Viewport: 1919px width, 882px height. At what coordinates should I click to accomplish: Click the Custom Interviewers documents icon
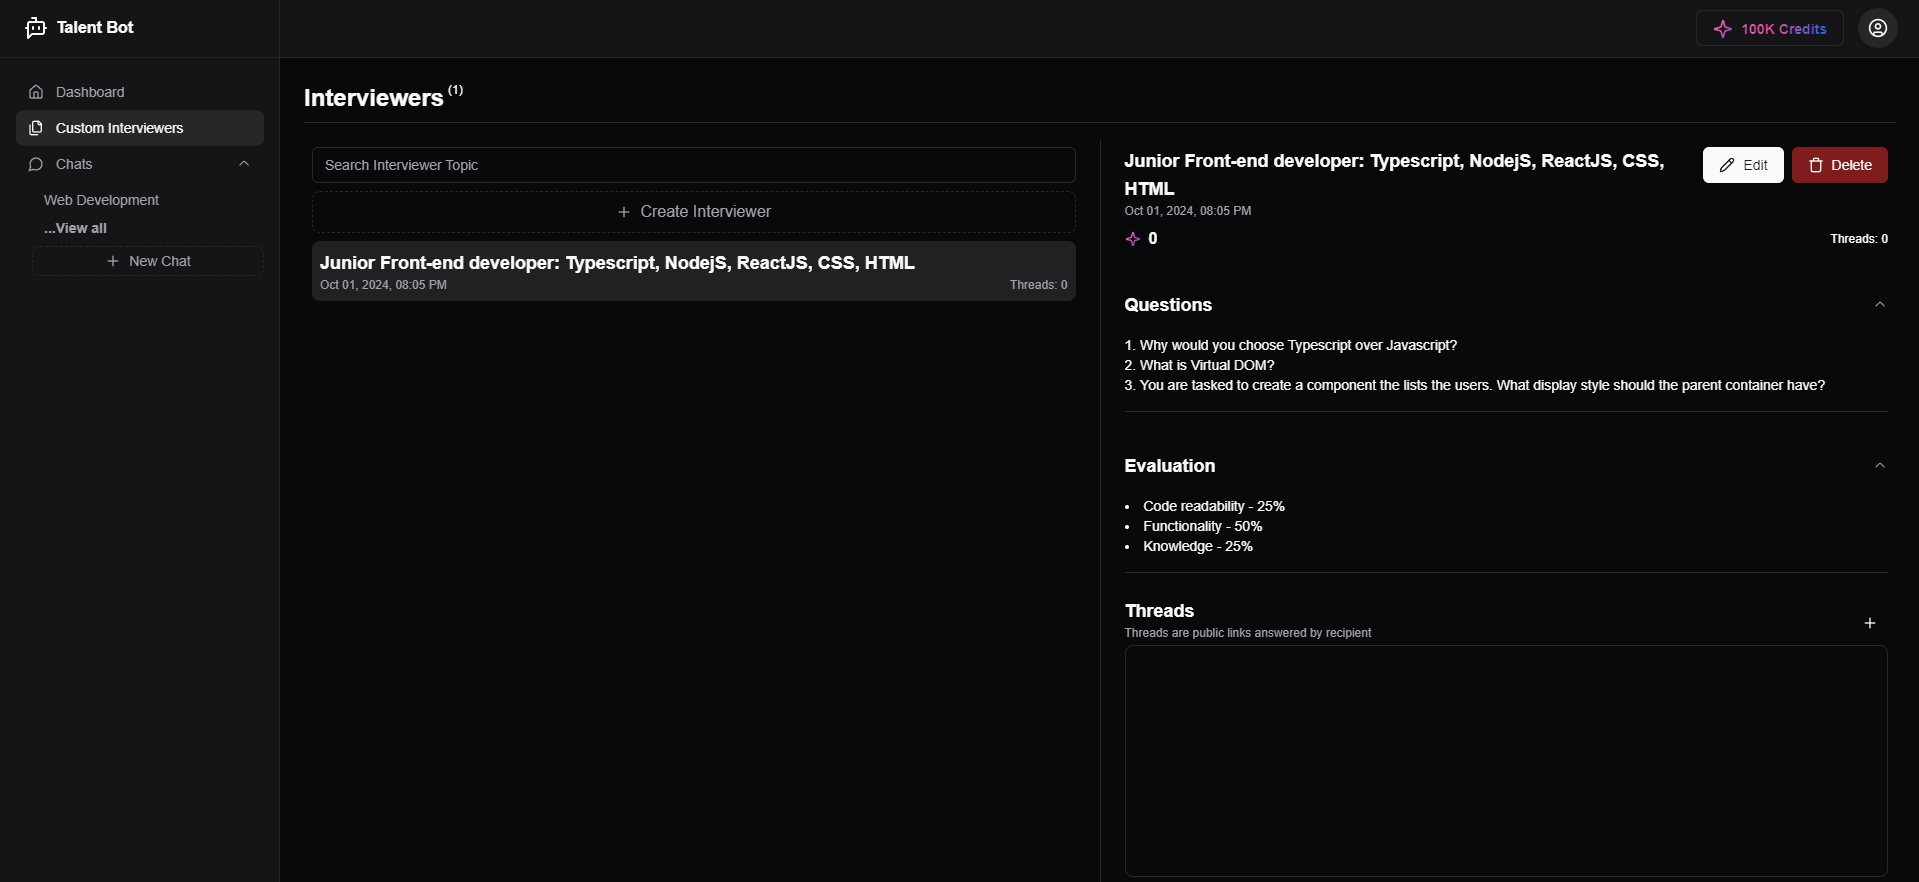tap(36, 128)
